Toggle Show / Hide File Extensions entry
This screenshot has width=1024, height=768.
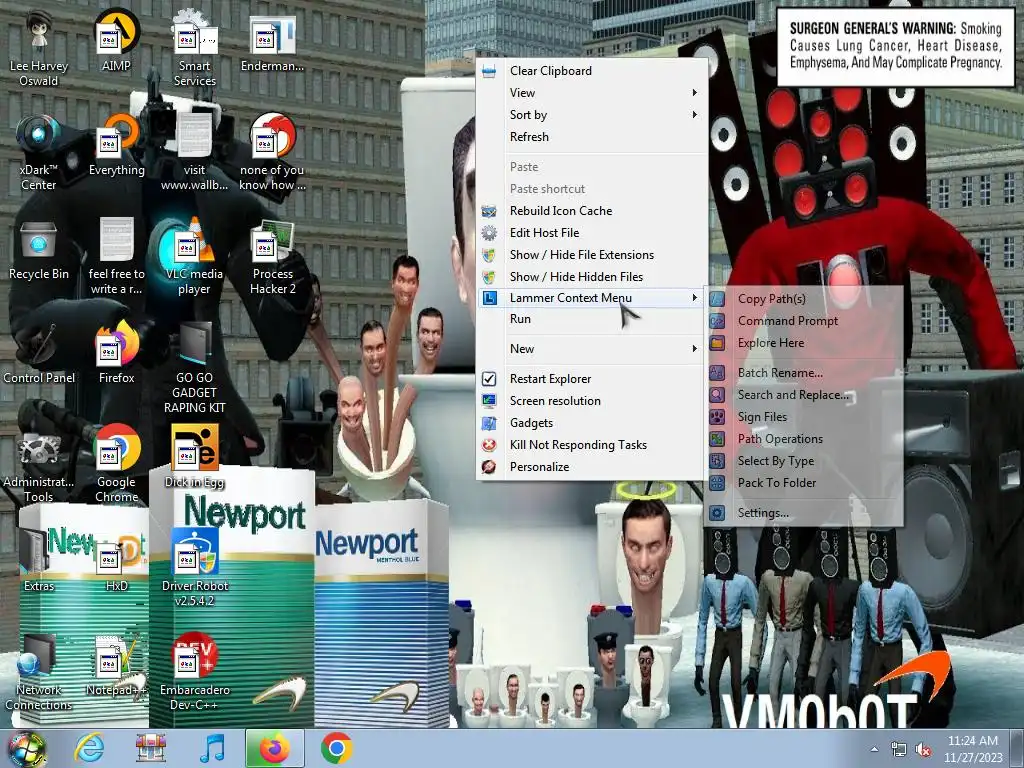(592, 255)
